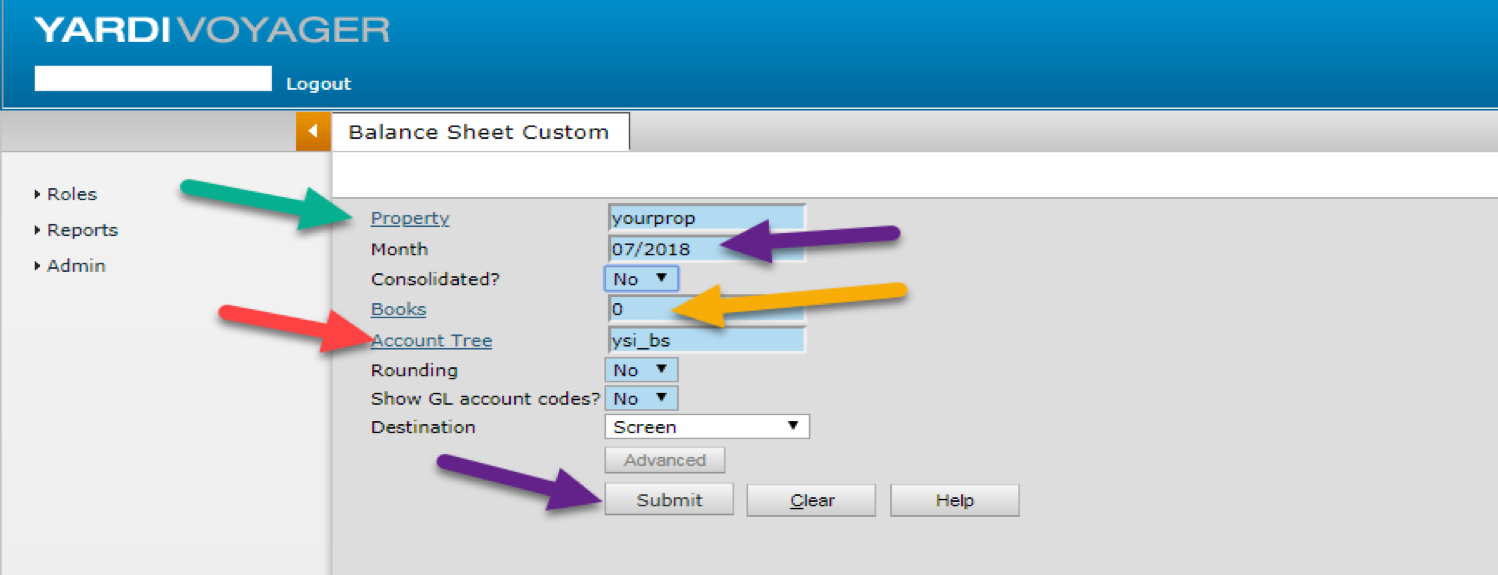Expand the Admin menu item

click(75, 266)
